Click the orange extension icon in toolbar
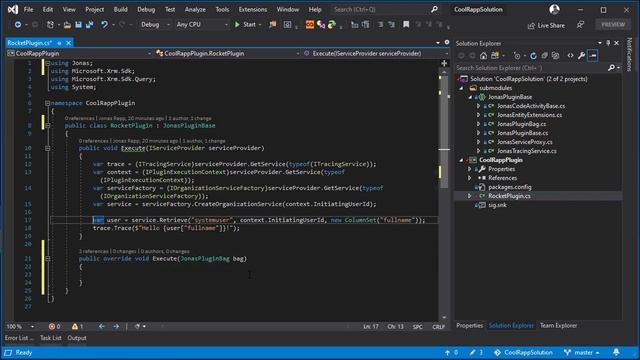 (310, 25)
